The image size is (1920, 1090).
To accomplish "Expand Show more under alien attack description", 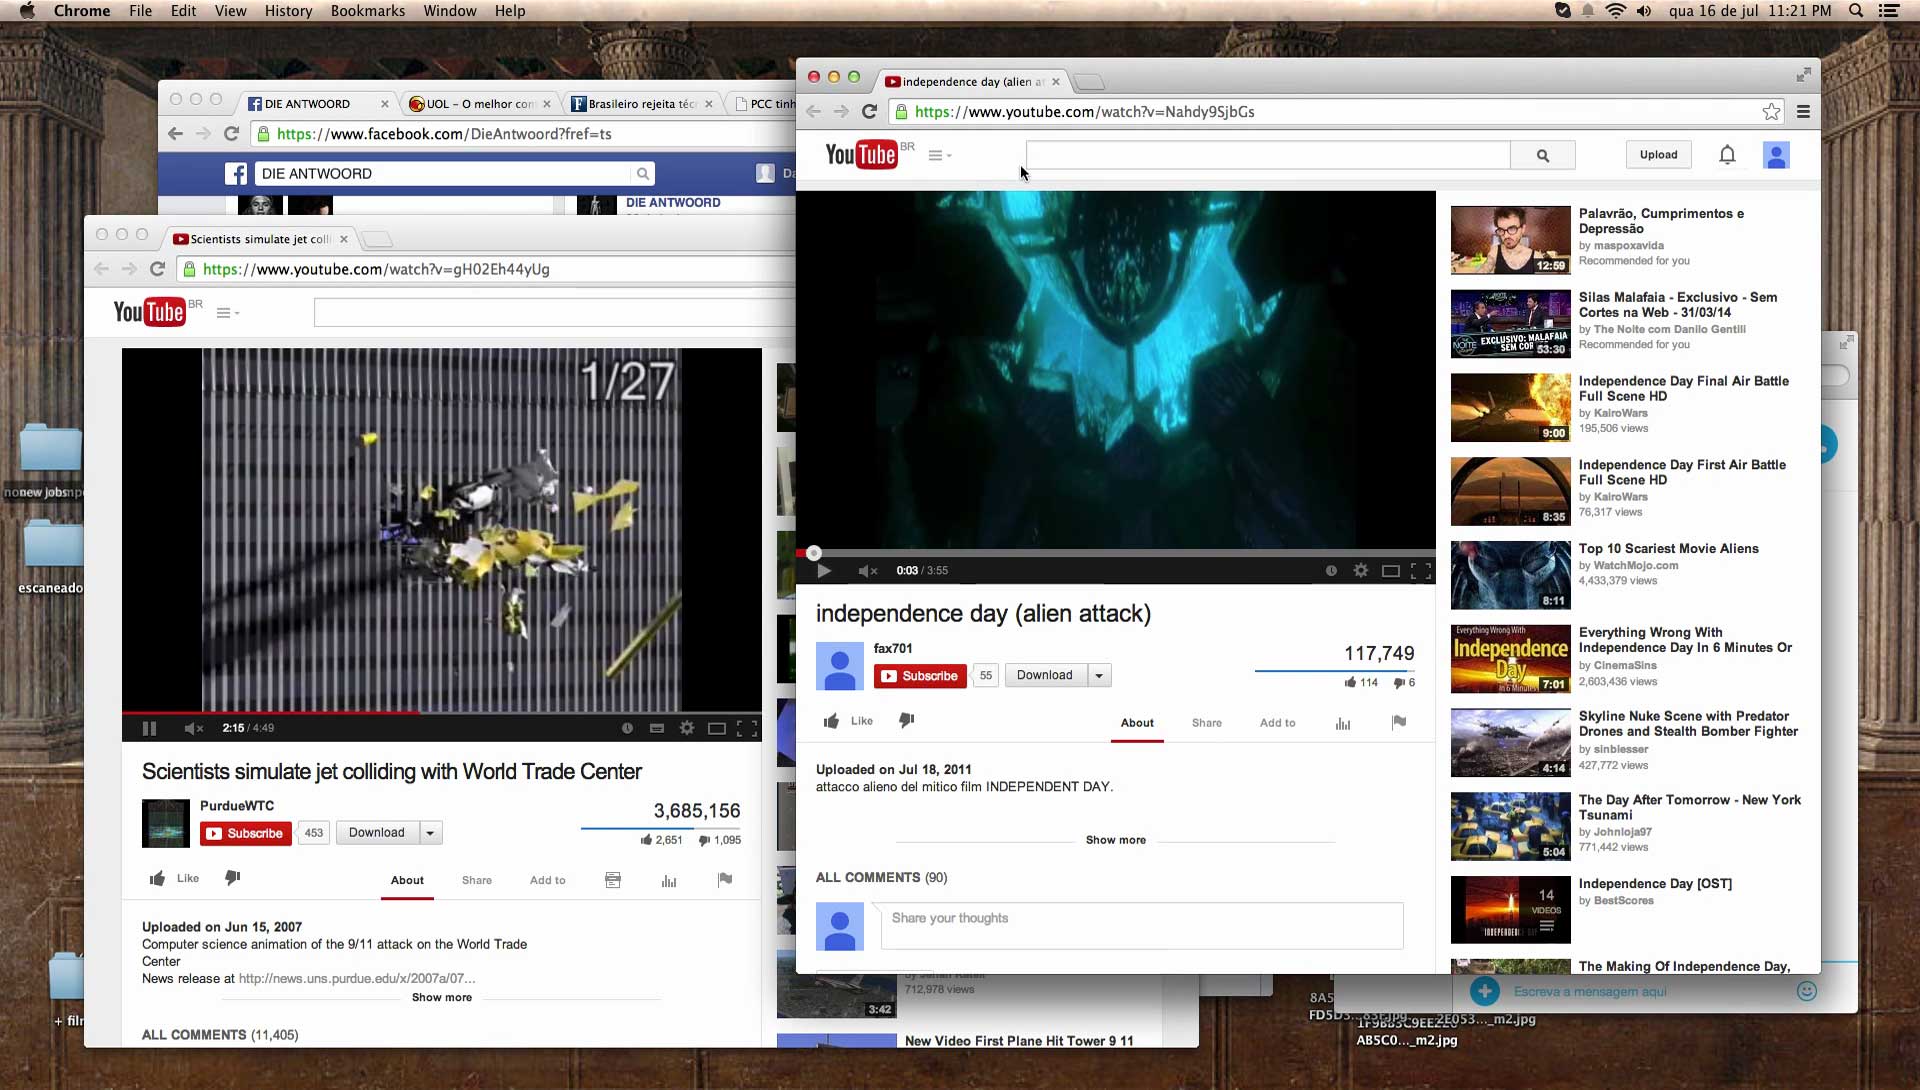I will pos(1115,840).
